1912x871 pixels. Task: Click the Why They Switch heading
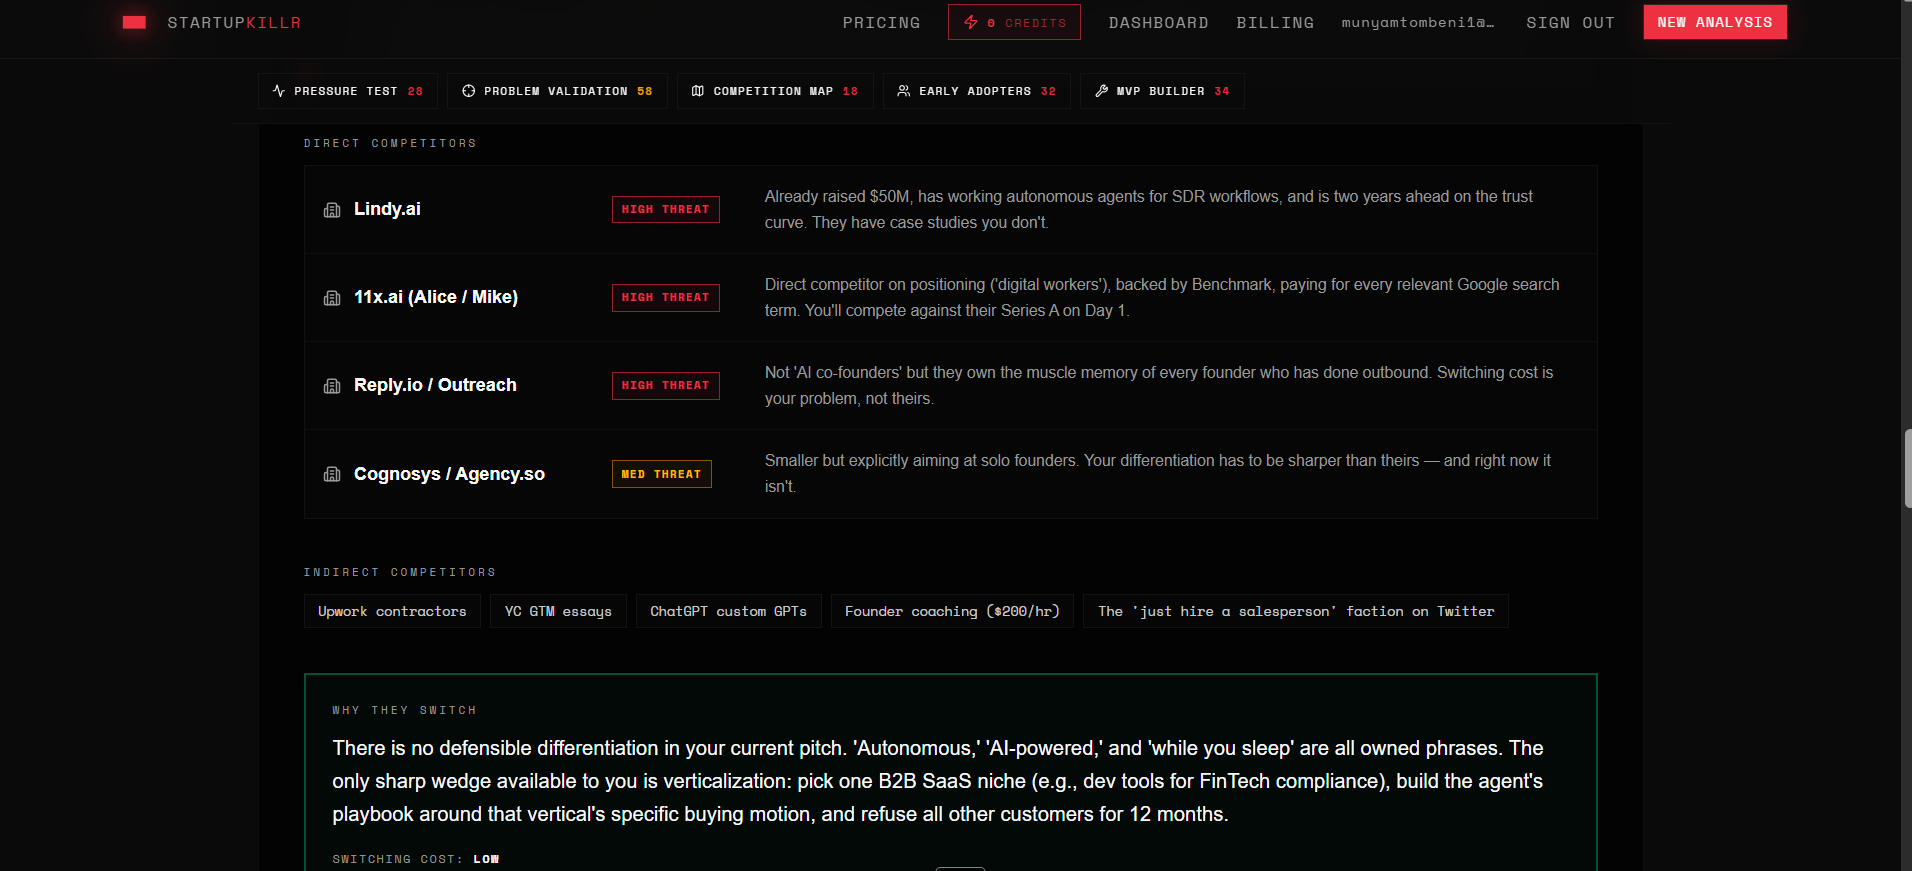click(405, 710)
